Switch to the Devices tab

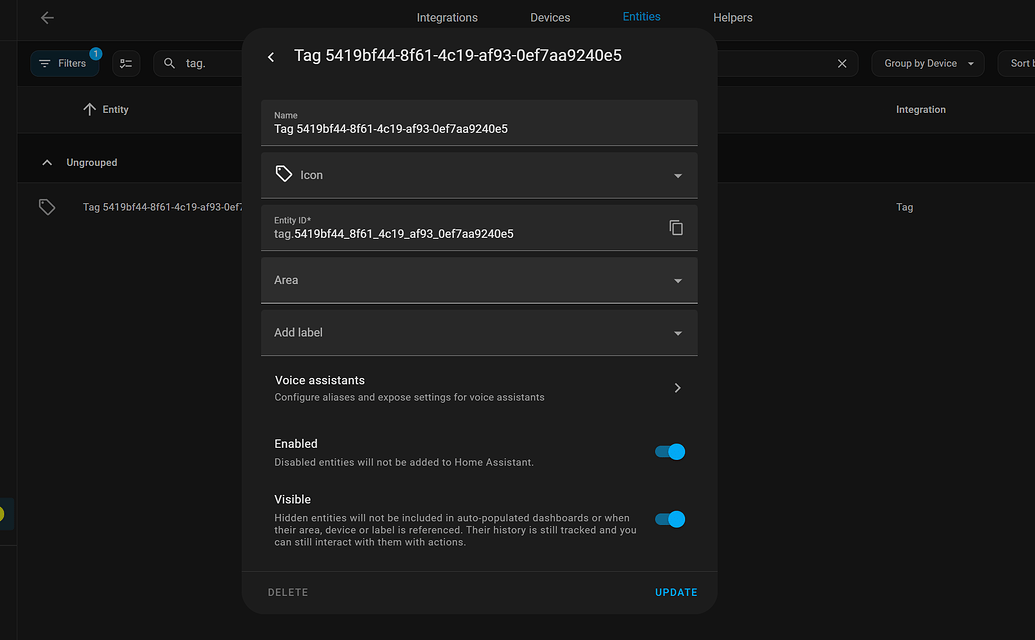tap(549, 17)
